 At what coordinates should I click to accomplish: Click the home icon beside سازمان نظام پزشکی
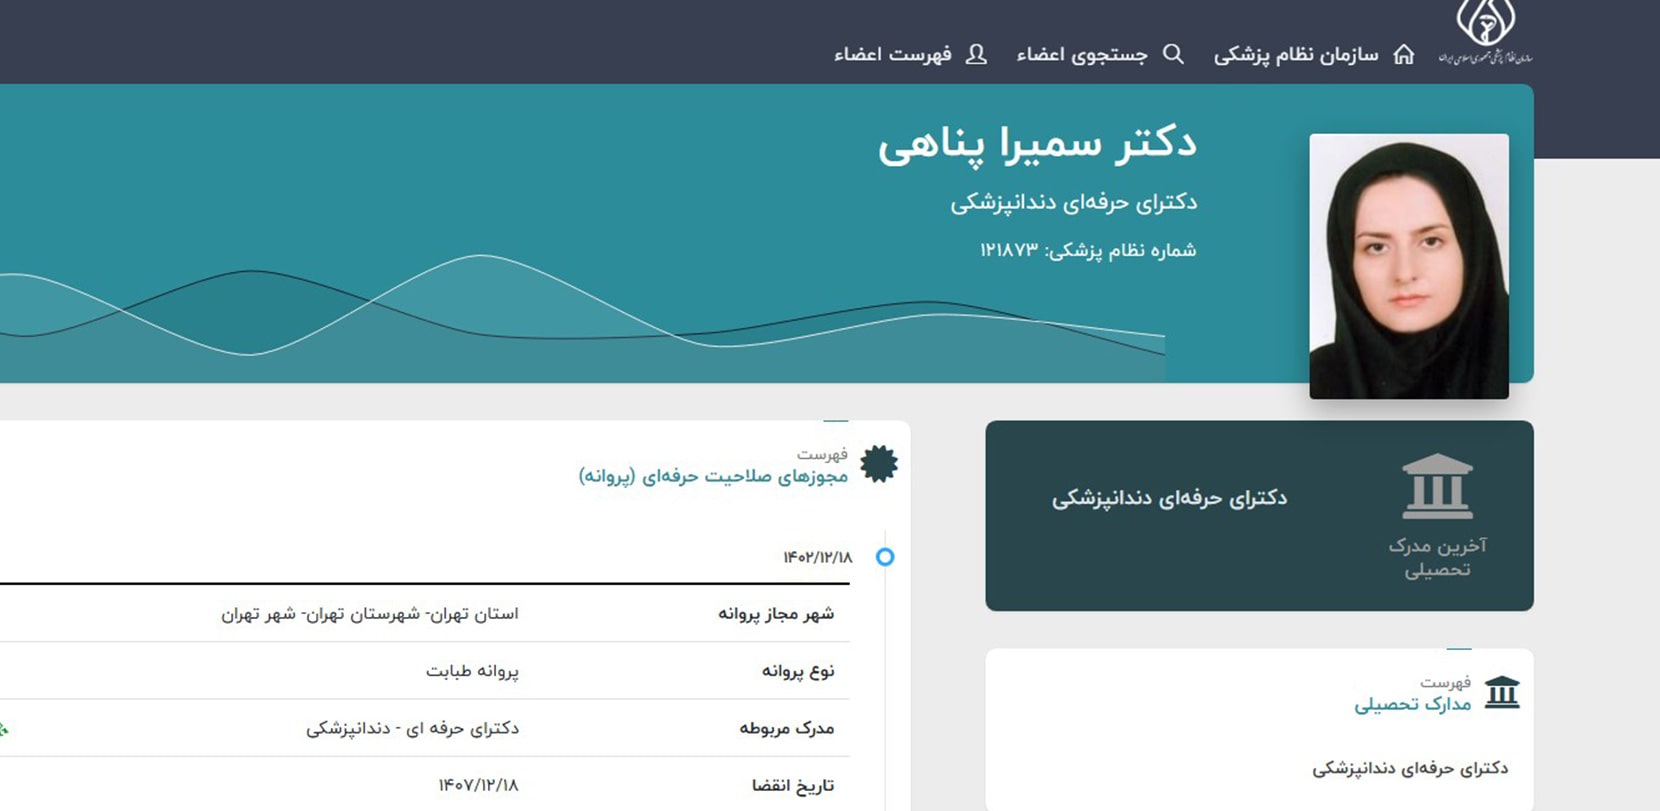[1404, 54]
